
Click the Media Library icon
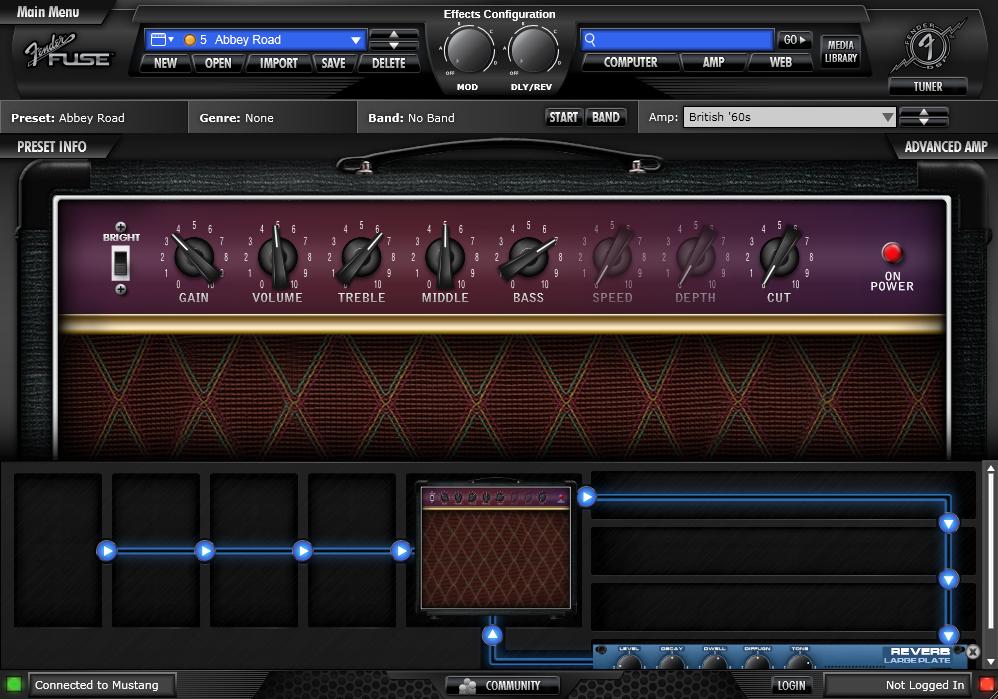pos(840,51)
